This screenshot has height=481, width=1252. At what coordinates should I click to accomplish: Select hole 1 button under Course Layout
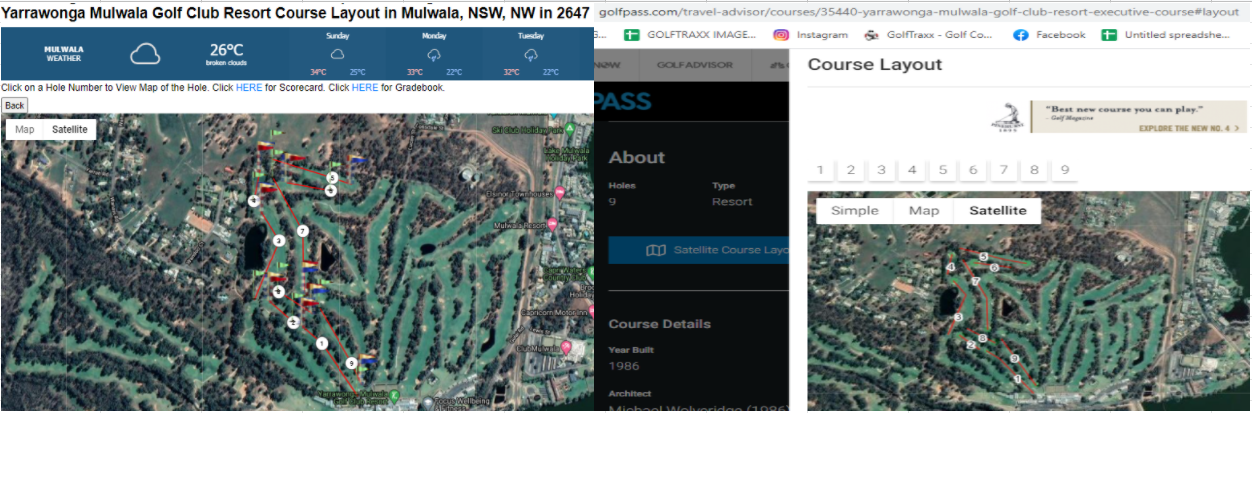pos(820,170)
